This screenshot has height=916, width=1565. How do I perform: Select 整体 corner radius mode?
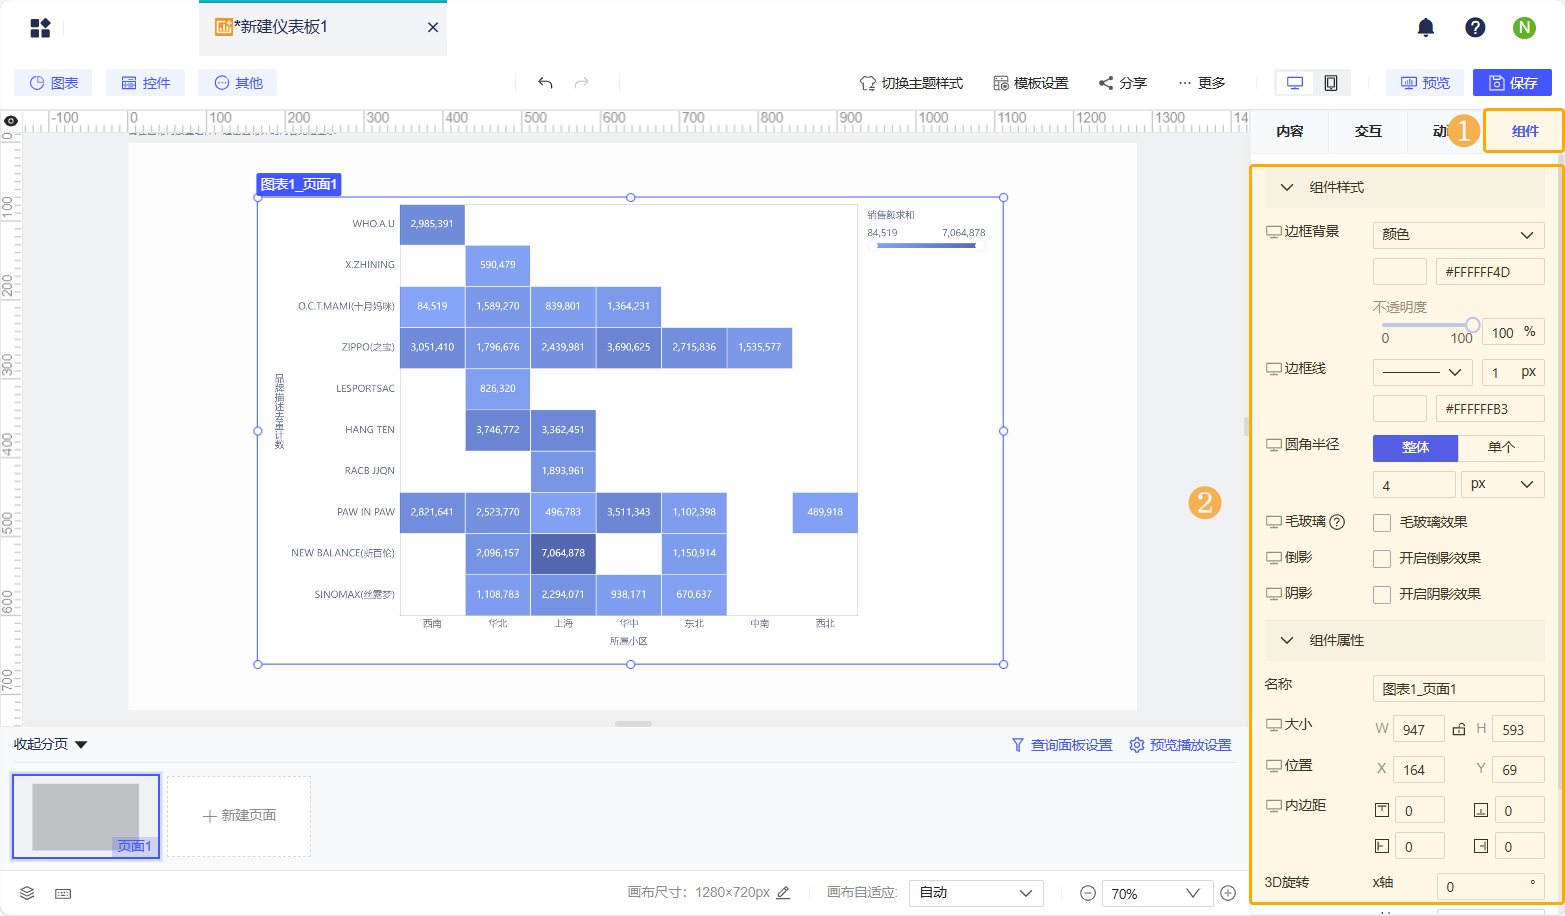click(1415, 448)
